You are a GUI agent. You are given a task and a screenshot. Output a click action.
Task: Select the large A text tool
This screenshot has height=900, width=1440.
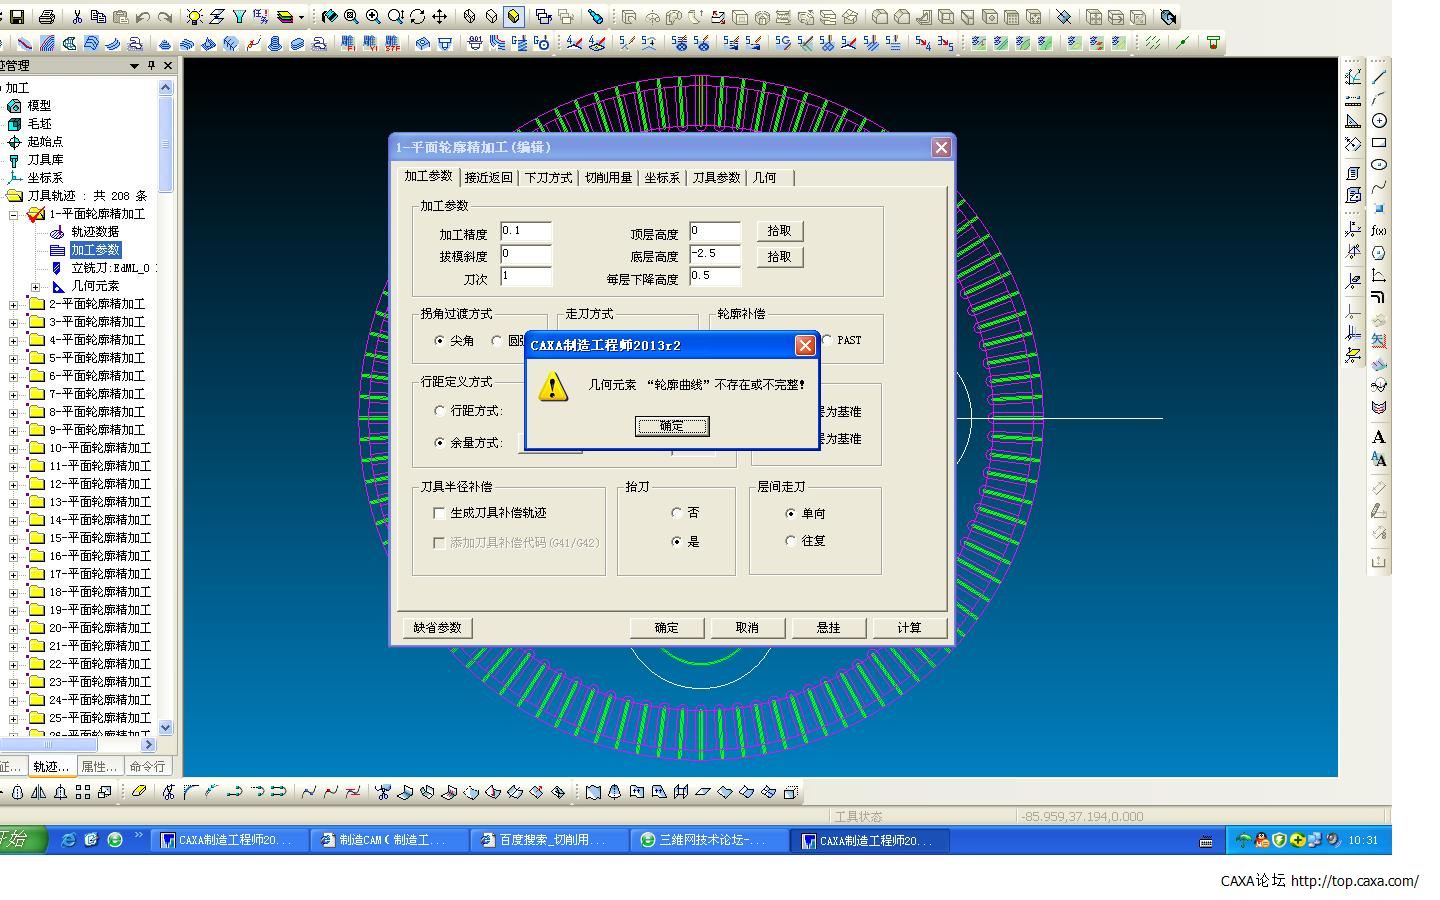[x=1379, y=437]
